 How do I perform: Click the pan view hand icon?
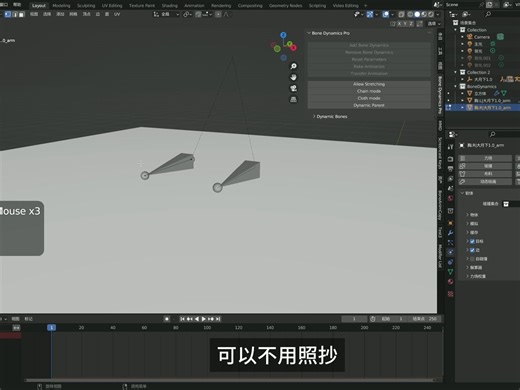click(293, 77)
